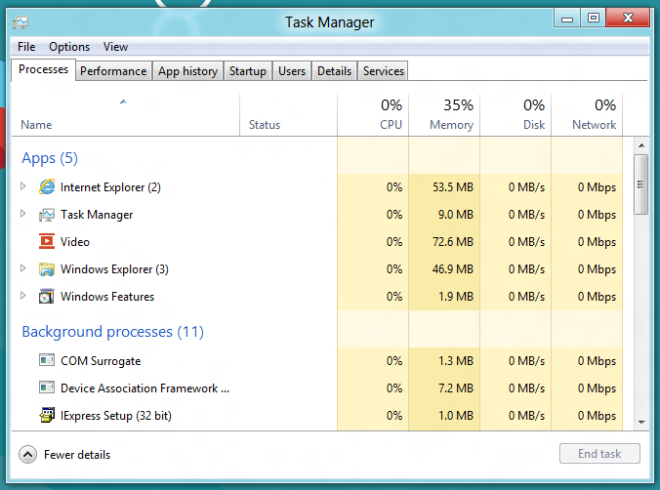Click the 1.0 MB memory value

[456, 415]
